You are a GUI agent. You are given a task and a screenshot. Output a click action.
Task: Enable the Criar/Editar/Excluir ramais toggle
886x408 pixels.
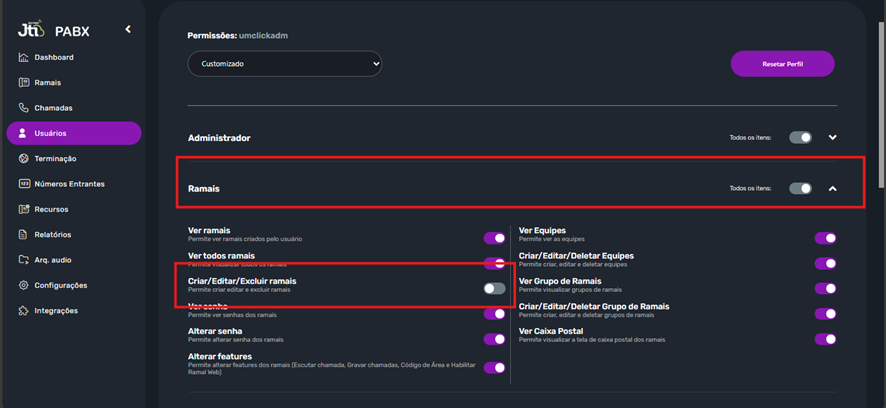click(494, 288)
